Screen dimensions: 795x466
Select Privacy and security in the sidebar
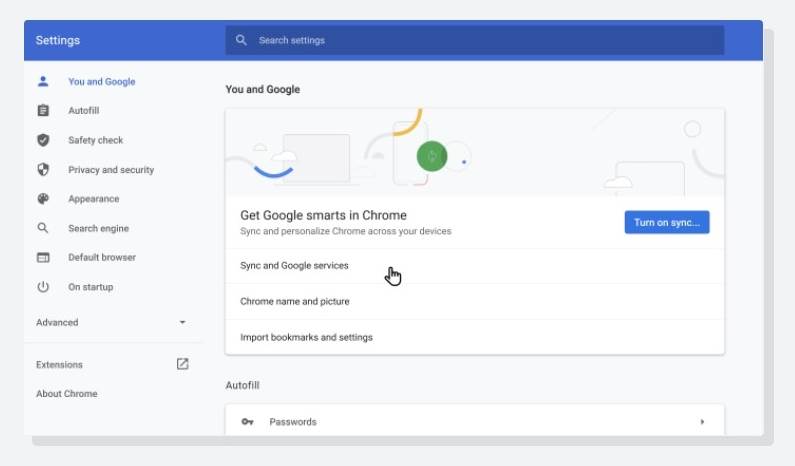coord(111,170)
